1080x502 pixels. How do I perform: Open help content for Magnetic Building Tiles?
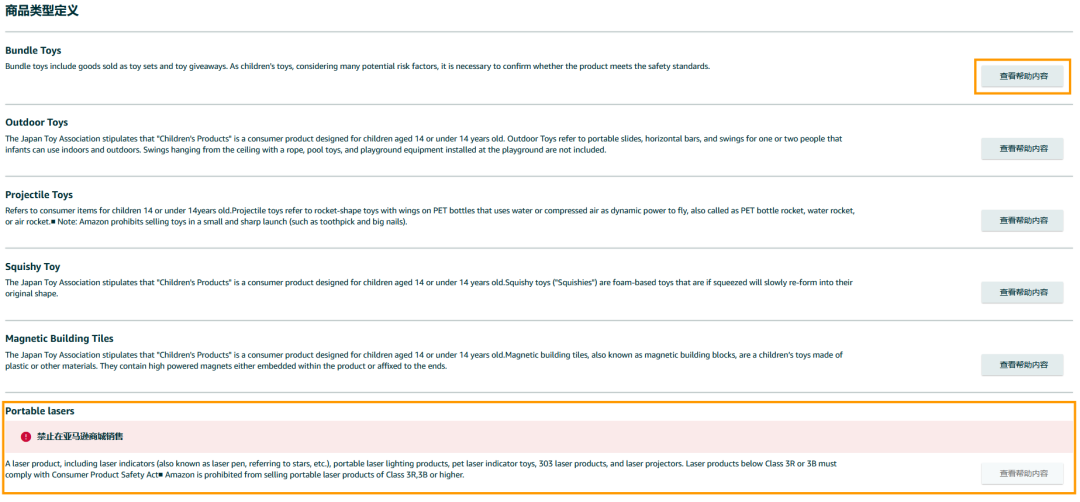(1022, 365)
